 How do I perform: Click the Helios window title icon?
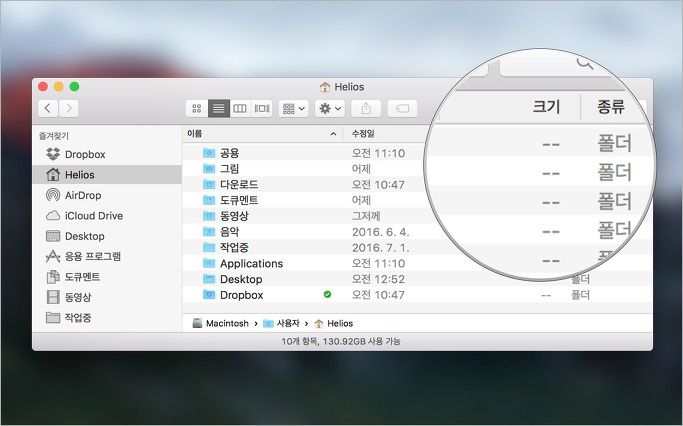click(325, 87)
